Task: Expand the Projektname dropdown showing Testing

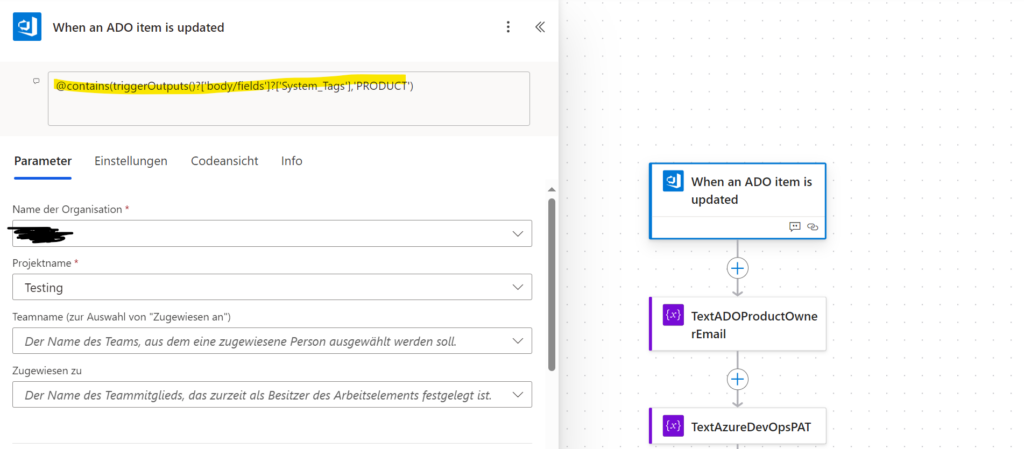Action: coord(518,287)
